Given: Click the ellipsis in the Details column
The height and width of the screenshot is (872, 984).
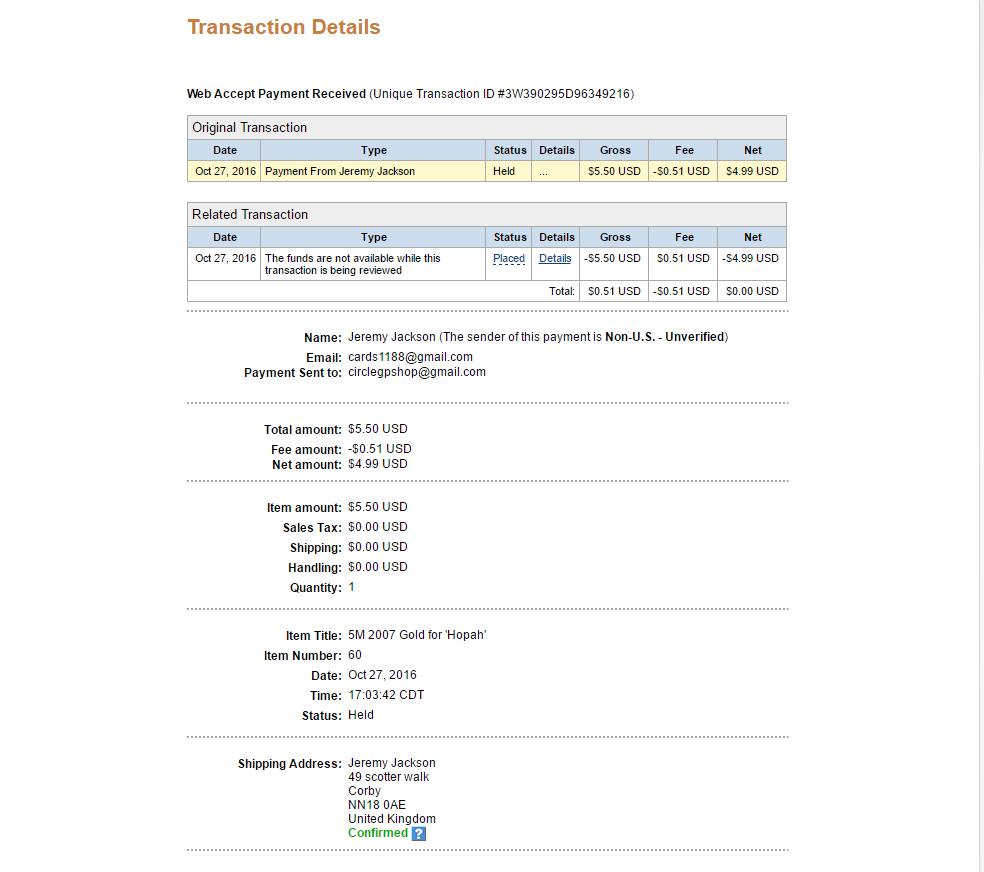Looking at the screenshot, I should [543, 172].
